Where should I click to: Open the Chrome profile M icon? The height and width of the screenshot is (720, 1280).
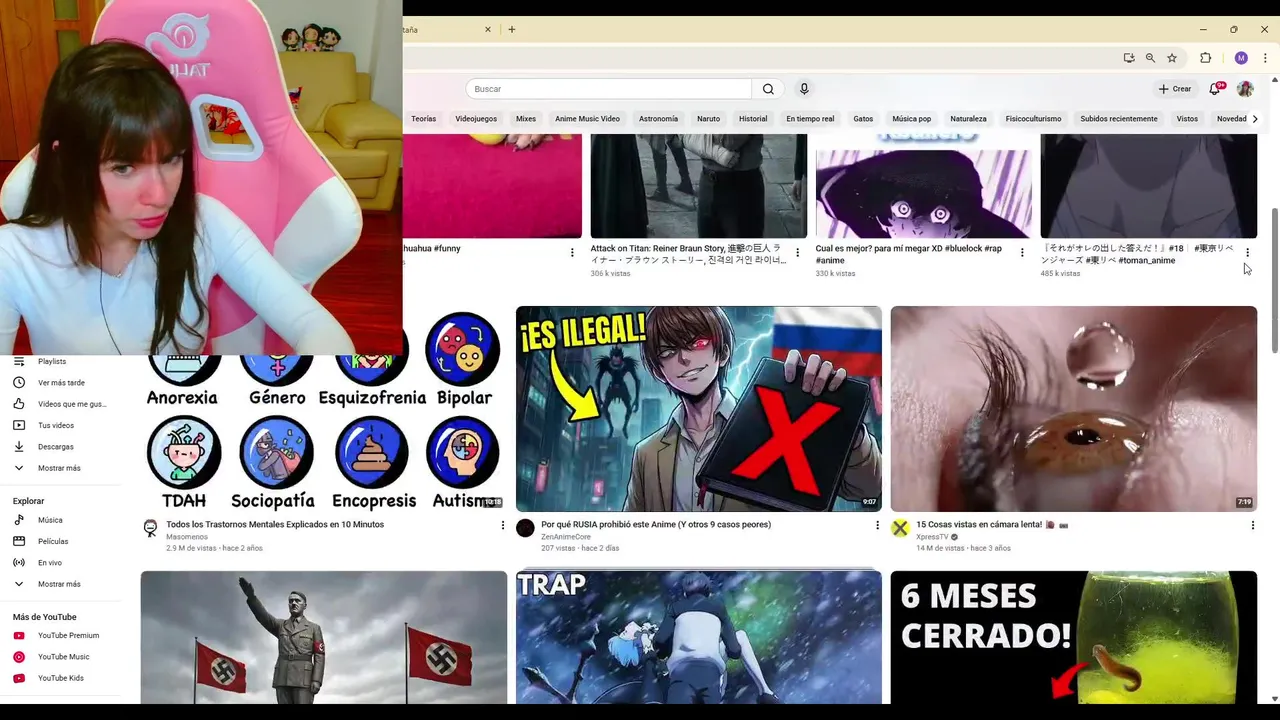click(x=1241, y=58)
